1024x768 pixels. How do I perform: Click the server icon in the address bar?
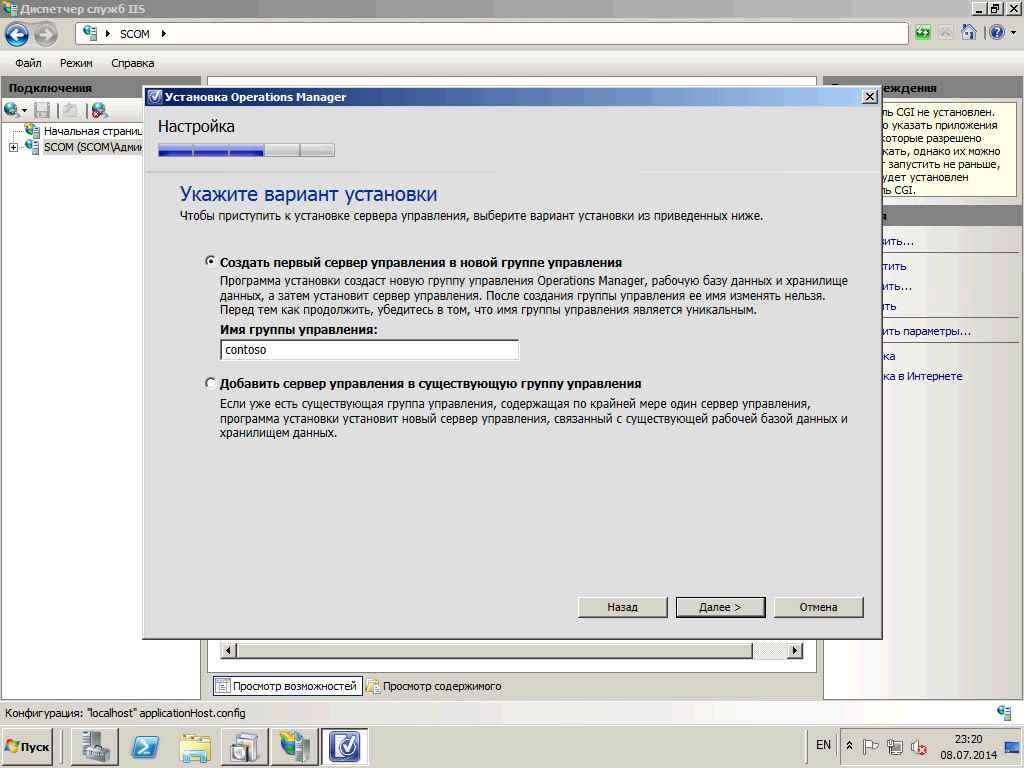click(90, 33)
